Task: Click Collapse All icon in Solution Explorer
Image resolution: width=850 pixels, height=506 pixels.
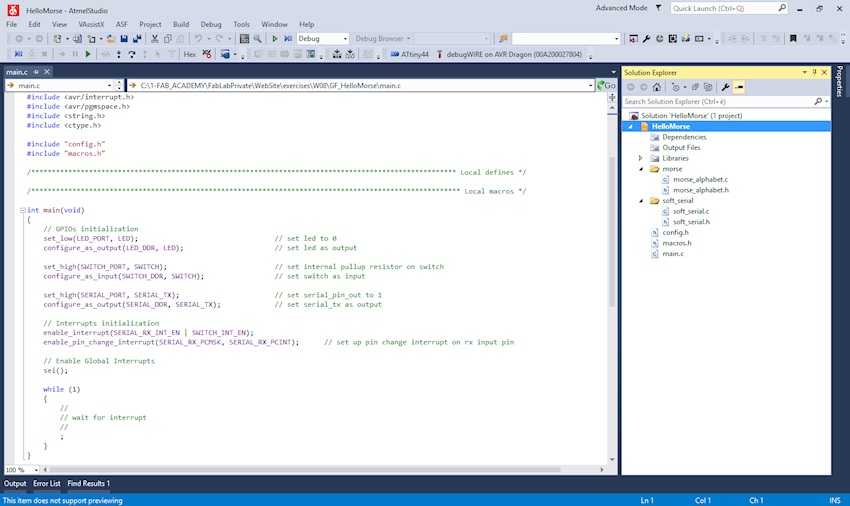Action: [x=695, y=87]
